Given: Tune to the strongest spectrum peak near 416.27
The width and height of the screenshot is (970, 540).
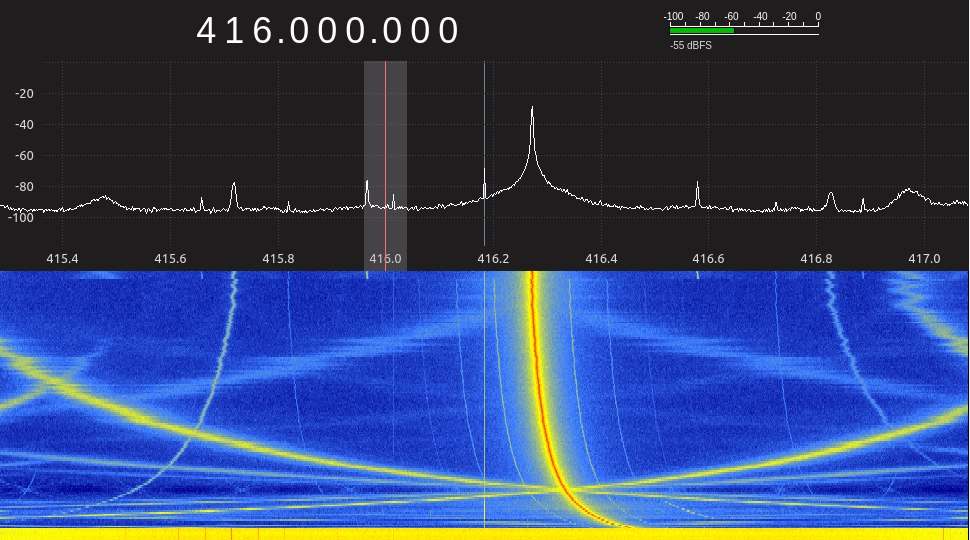Looking at the screenshot, I should [532, 110].
